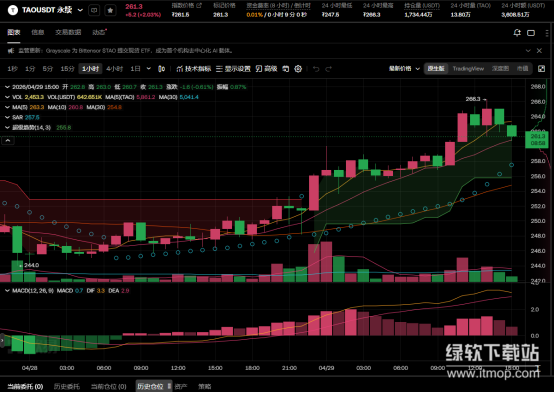Click the MA(5) value 263.3
554x393 pixels.
(37, 107)
